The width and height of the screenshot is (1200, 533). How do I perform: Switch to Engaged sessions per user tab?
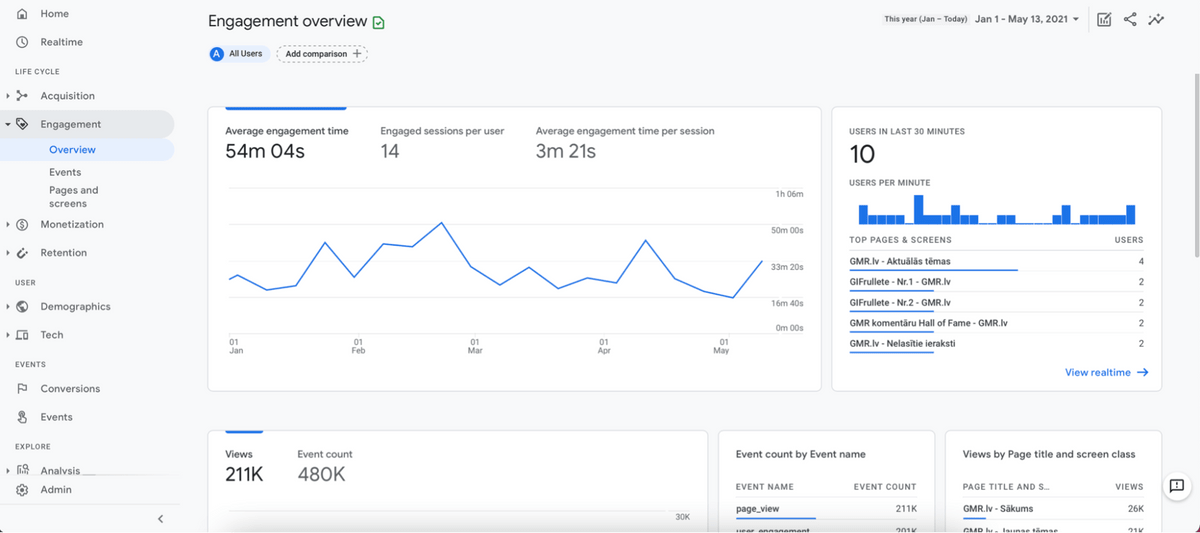point(442,142)
